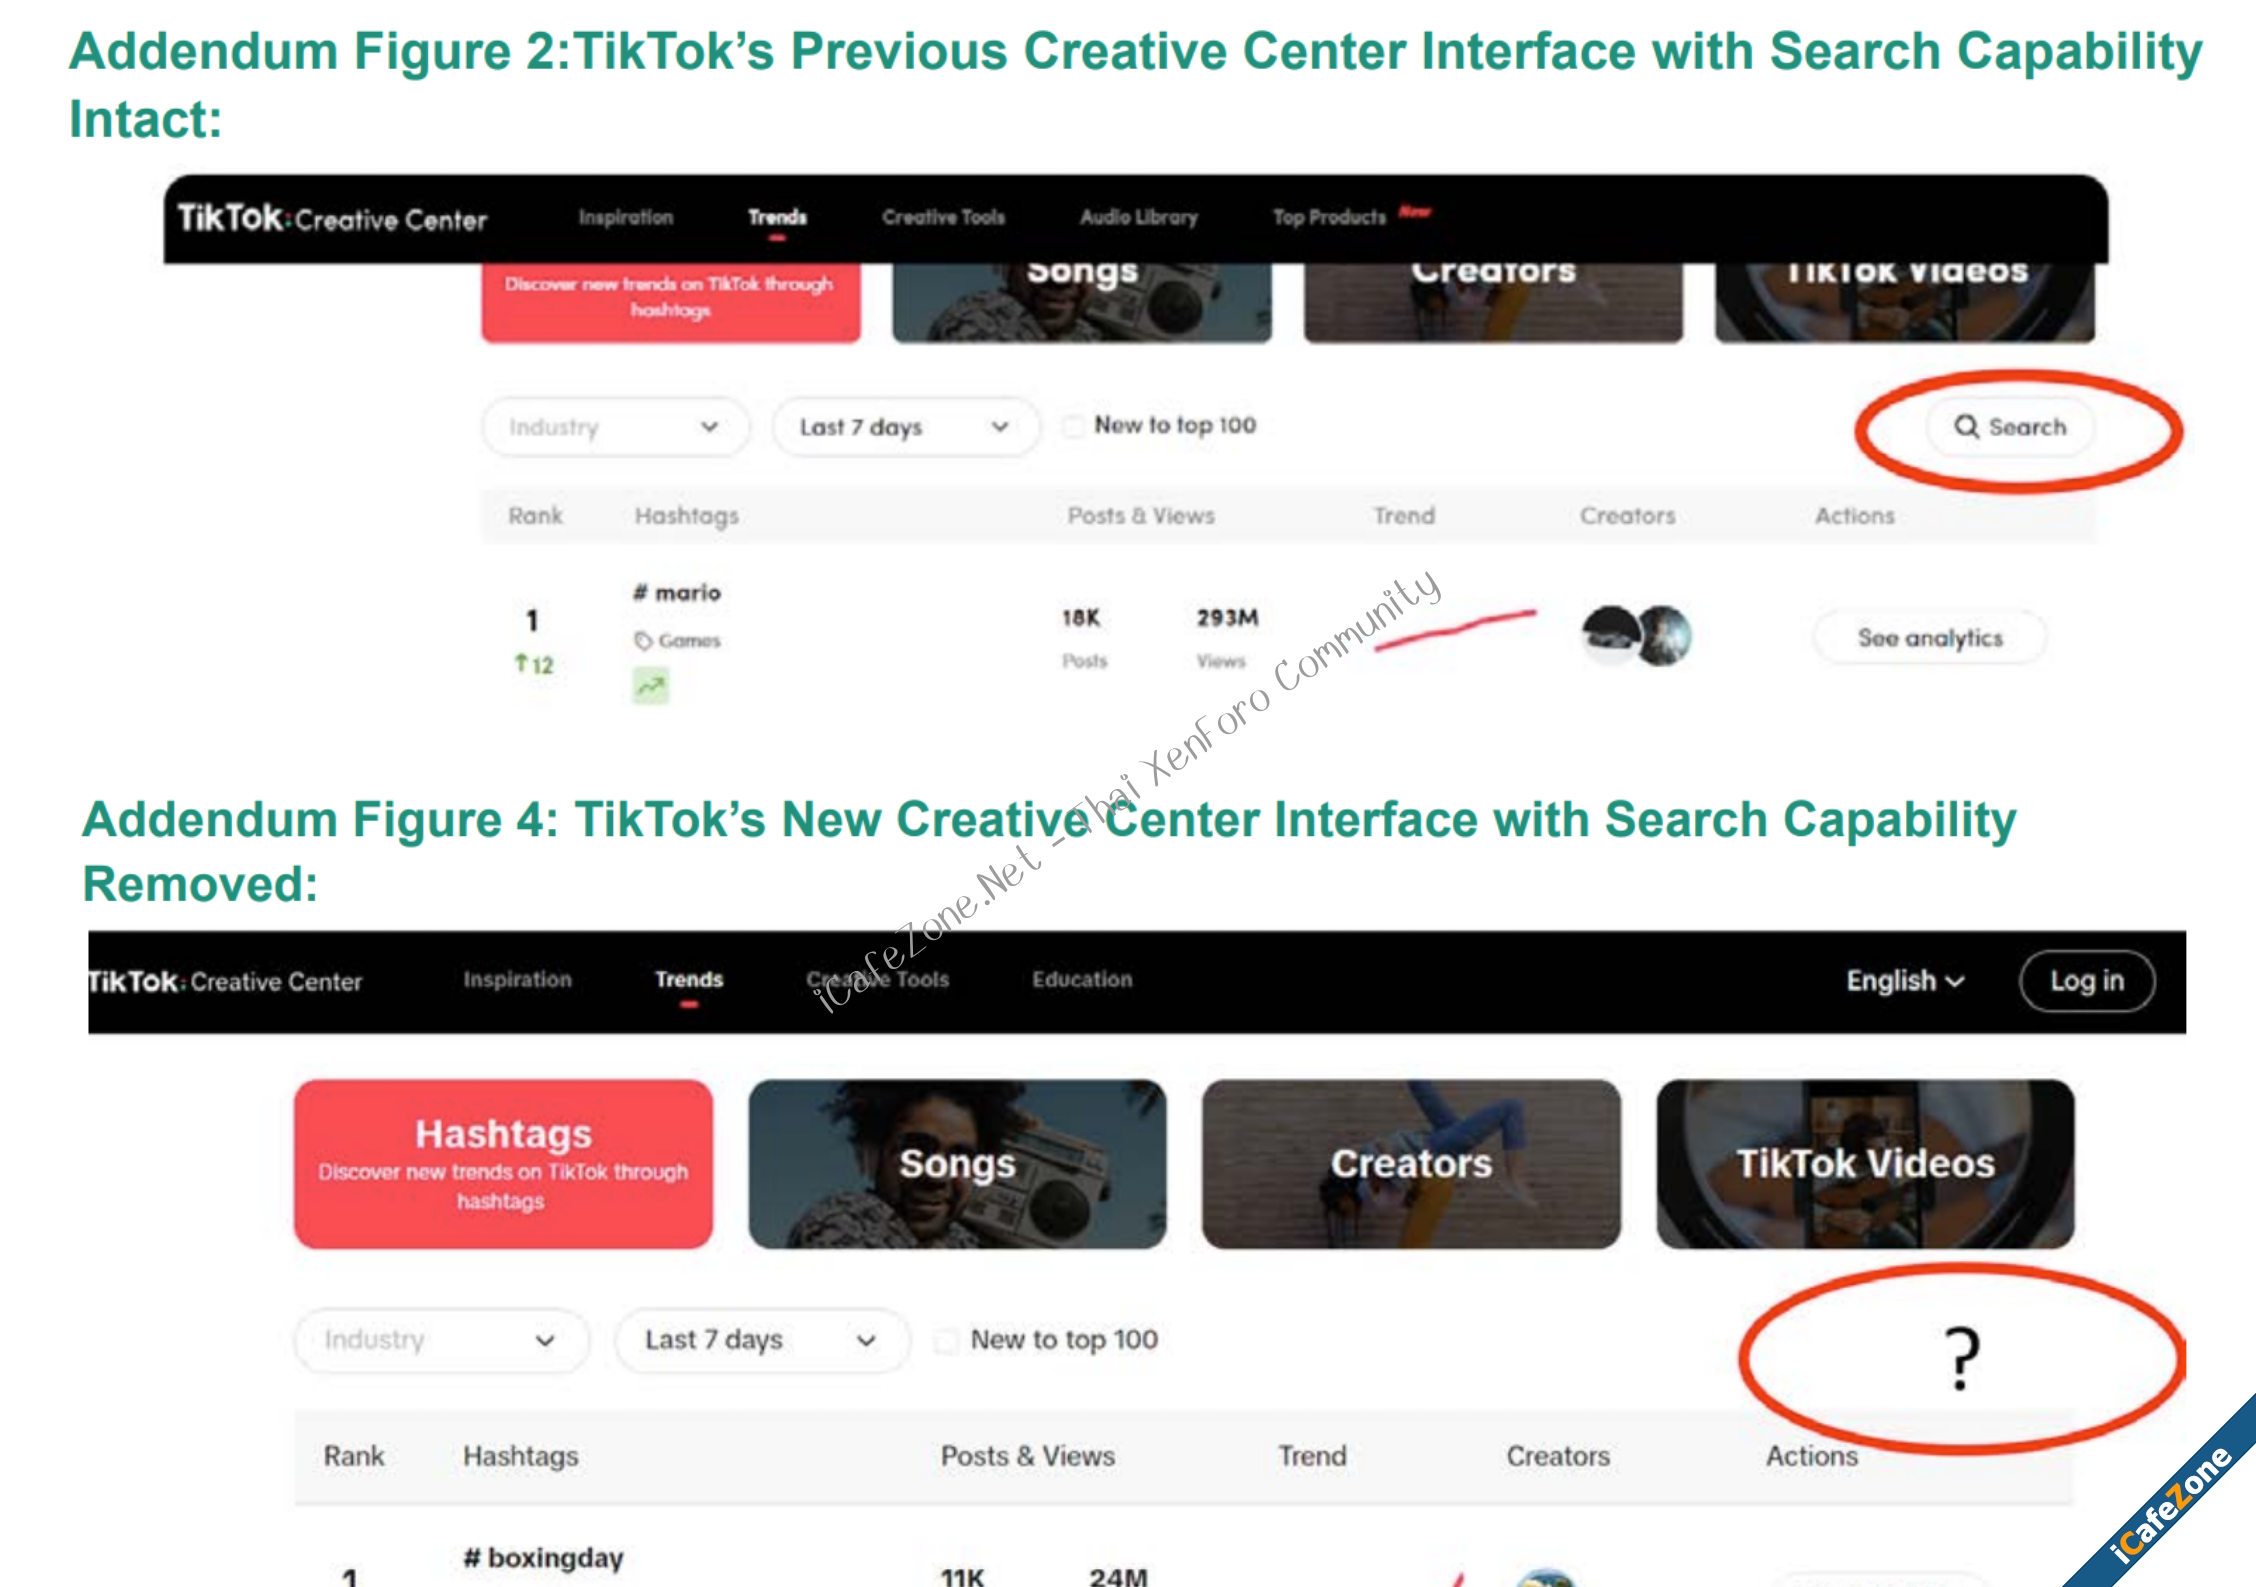This screenshot has height=1587, width=2256.
Task: Click the Rank column header in lower table
Action: pyautogui.click(x=354, y=1456)
